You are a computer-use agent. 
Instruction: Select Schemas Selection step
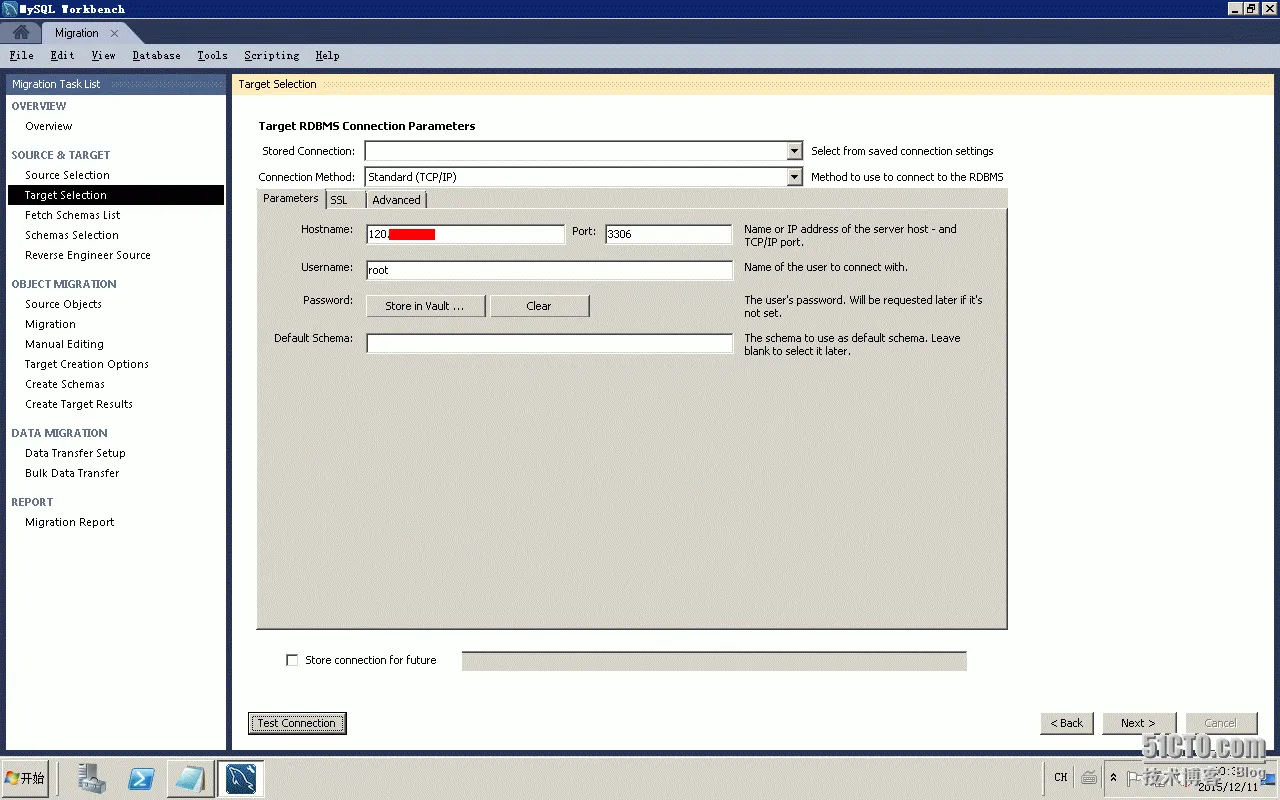(72, 235)
